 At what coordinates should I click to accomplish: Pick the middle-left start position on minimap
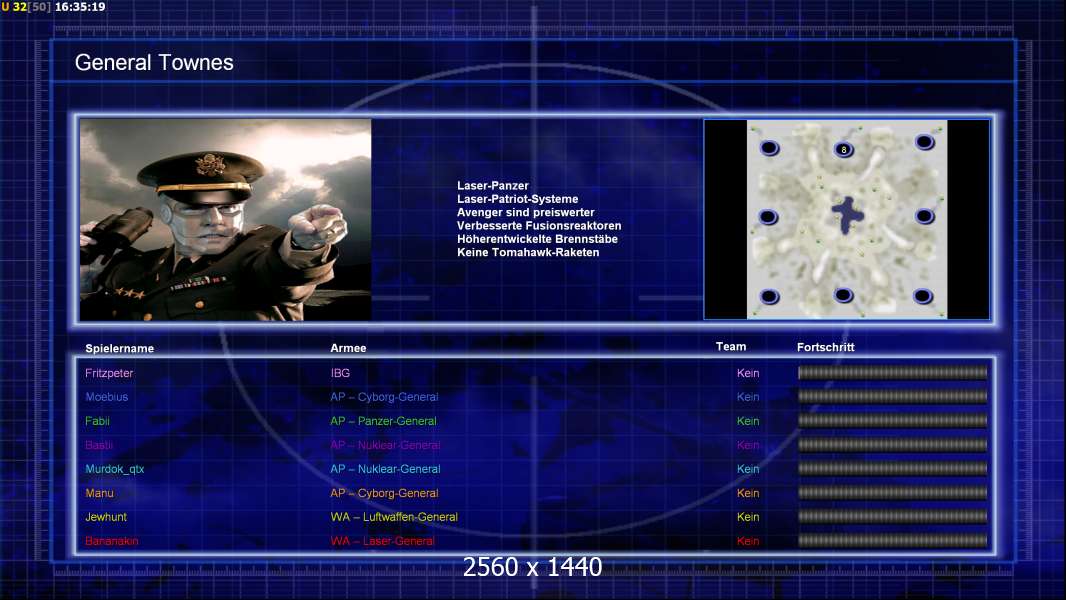768,217
